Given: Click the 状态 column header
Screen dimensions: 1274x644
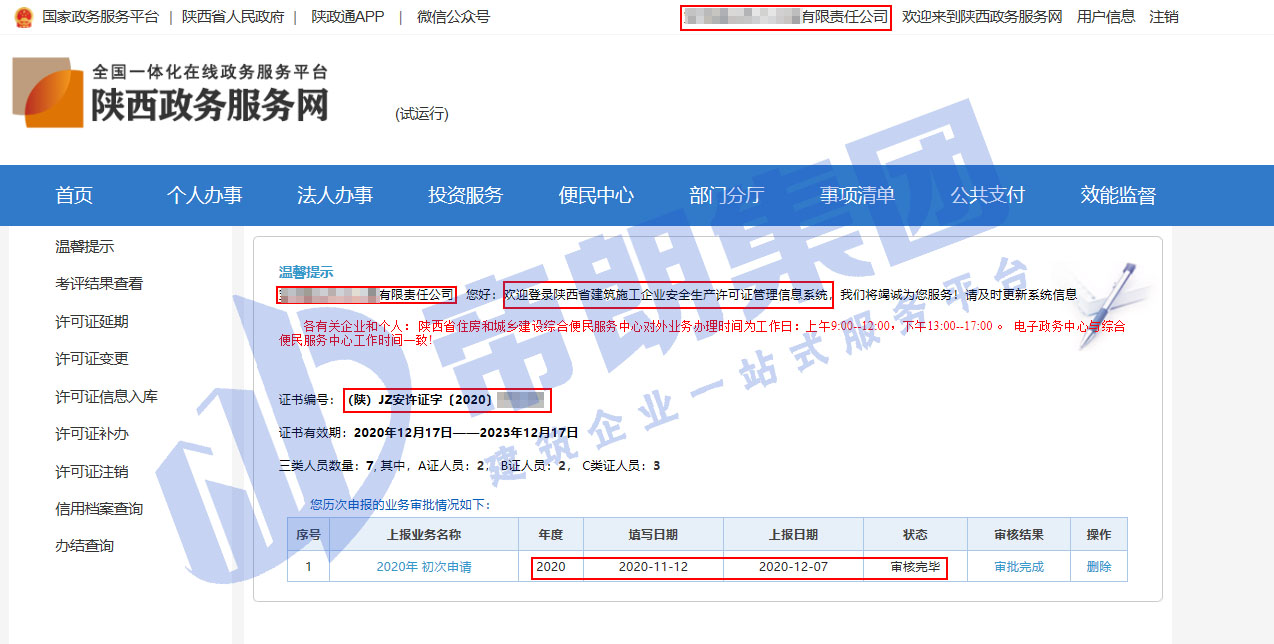Looking at the screenshot, I should coord(915,535).
